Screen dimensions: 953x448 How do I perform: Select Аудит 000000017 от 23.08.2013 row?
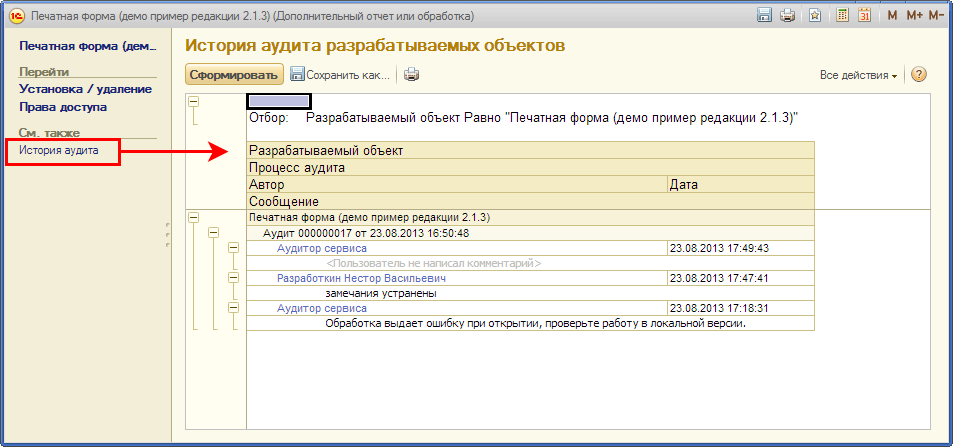(530, 233)
